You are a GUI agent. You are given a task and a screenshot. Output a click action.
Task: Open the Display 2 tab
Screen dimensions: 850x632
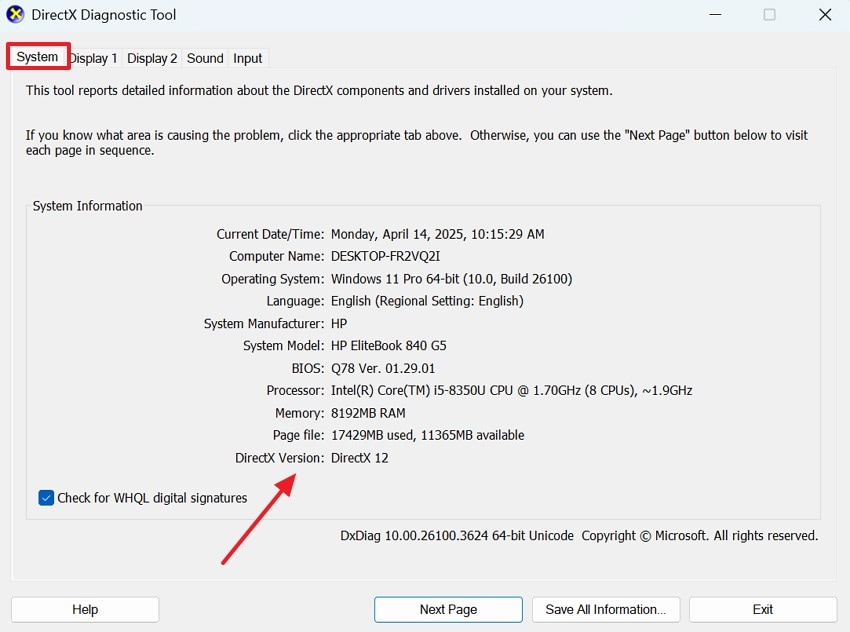point(152,59)
